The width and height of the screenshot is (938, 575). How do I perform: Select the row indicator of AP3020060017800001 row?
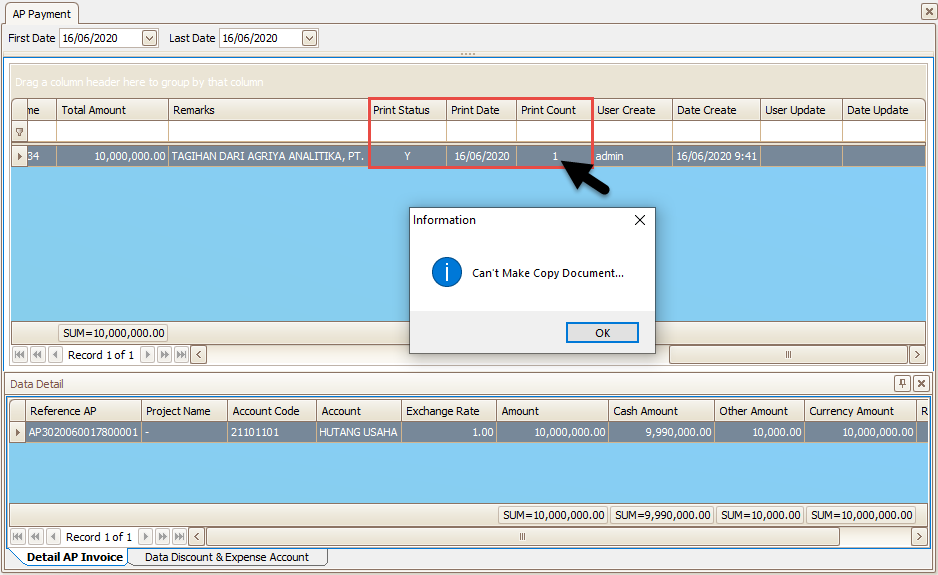[17, 432]
